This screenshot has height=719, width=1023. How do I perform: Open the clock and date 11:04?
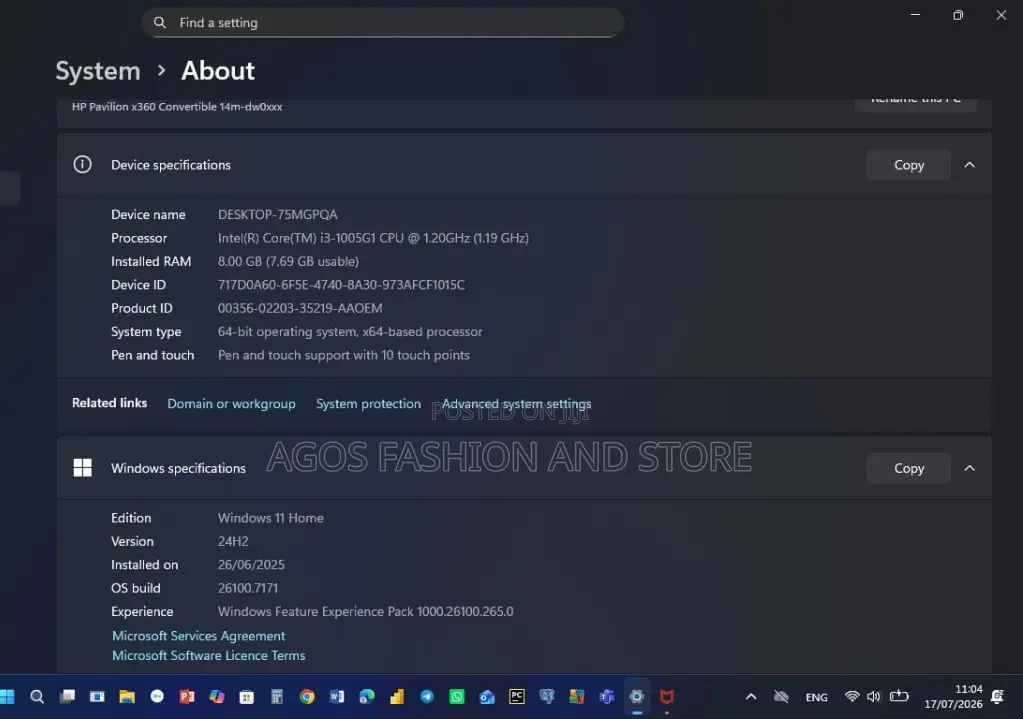[x=953, y=697]
